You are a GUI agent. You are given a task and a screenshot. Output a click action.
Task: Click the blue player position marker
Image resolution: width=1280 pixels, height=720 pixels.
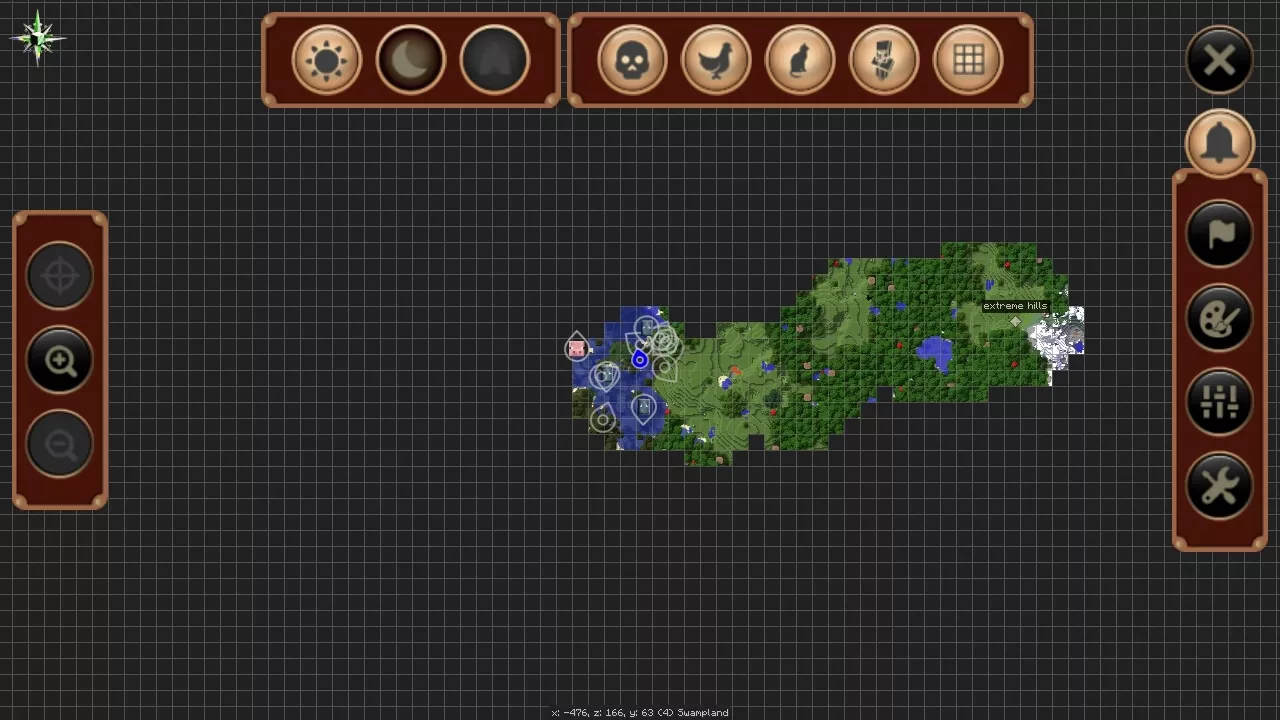tap(640, 360)
